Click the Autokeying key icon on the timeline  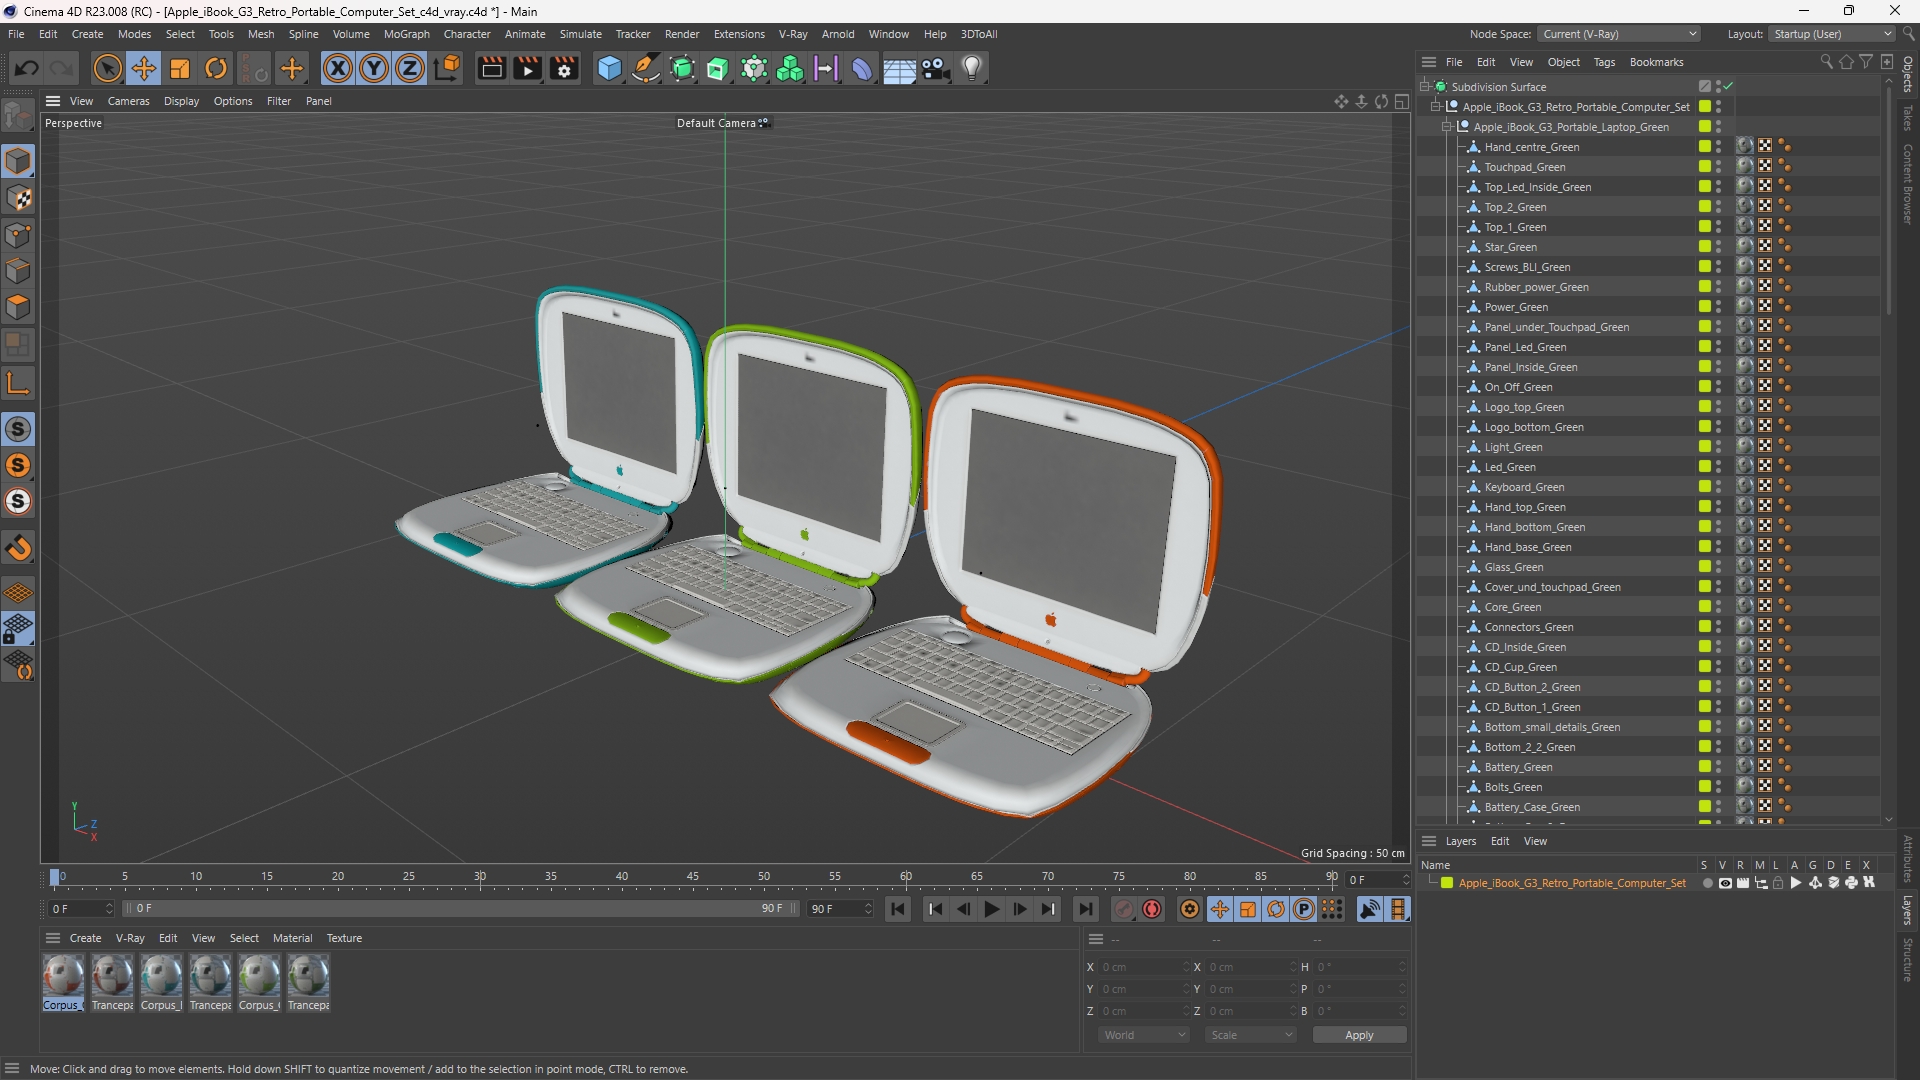1152,909
